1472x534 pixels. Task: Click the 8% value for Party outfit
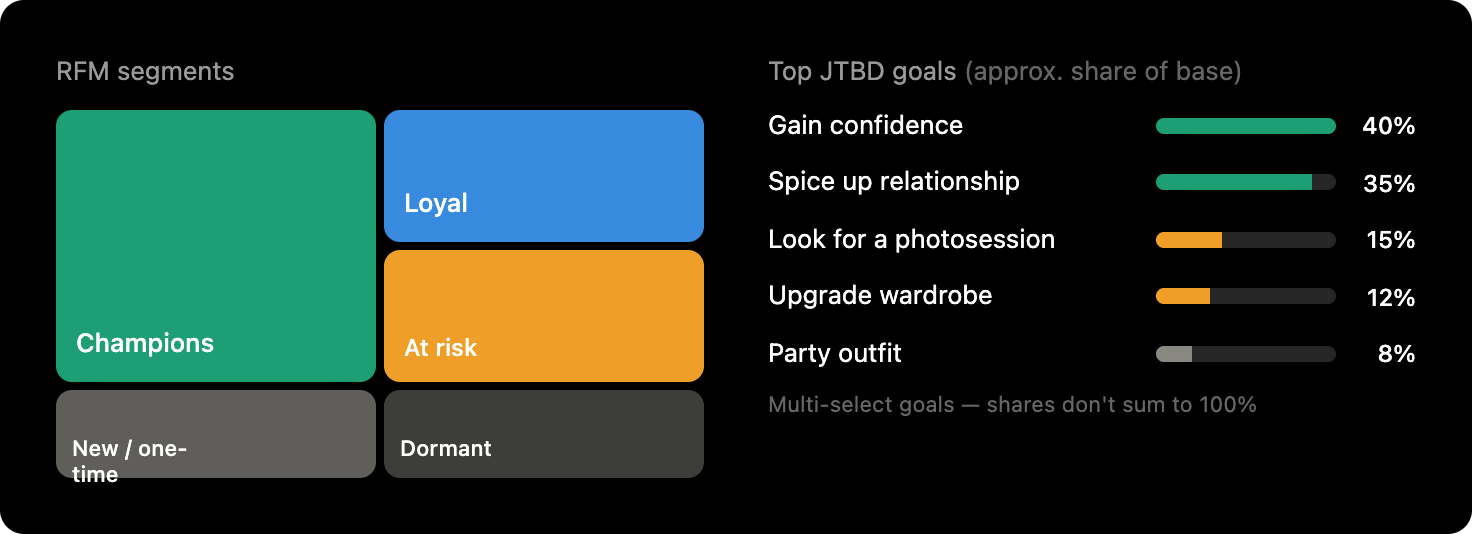[x=1396, y=354]
